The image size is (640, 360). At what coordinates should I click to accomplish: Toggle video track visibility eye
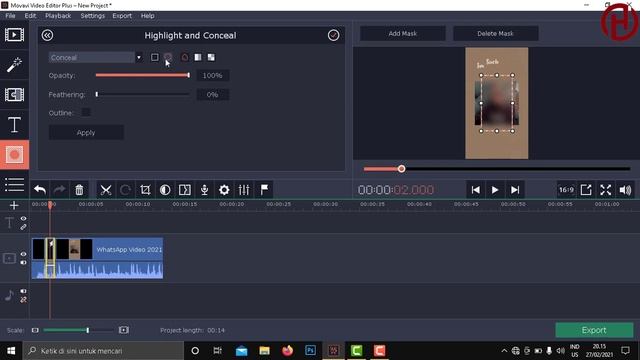[x=23, y=254]
